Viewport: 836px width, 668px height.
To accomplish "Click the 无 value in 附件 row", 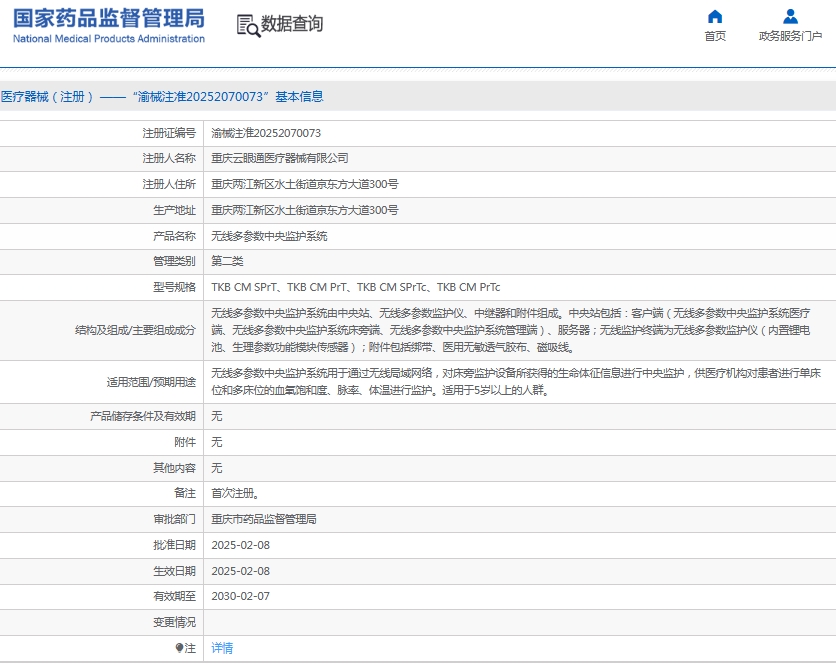I will [216, 442].
